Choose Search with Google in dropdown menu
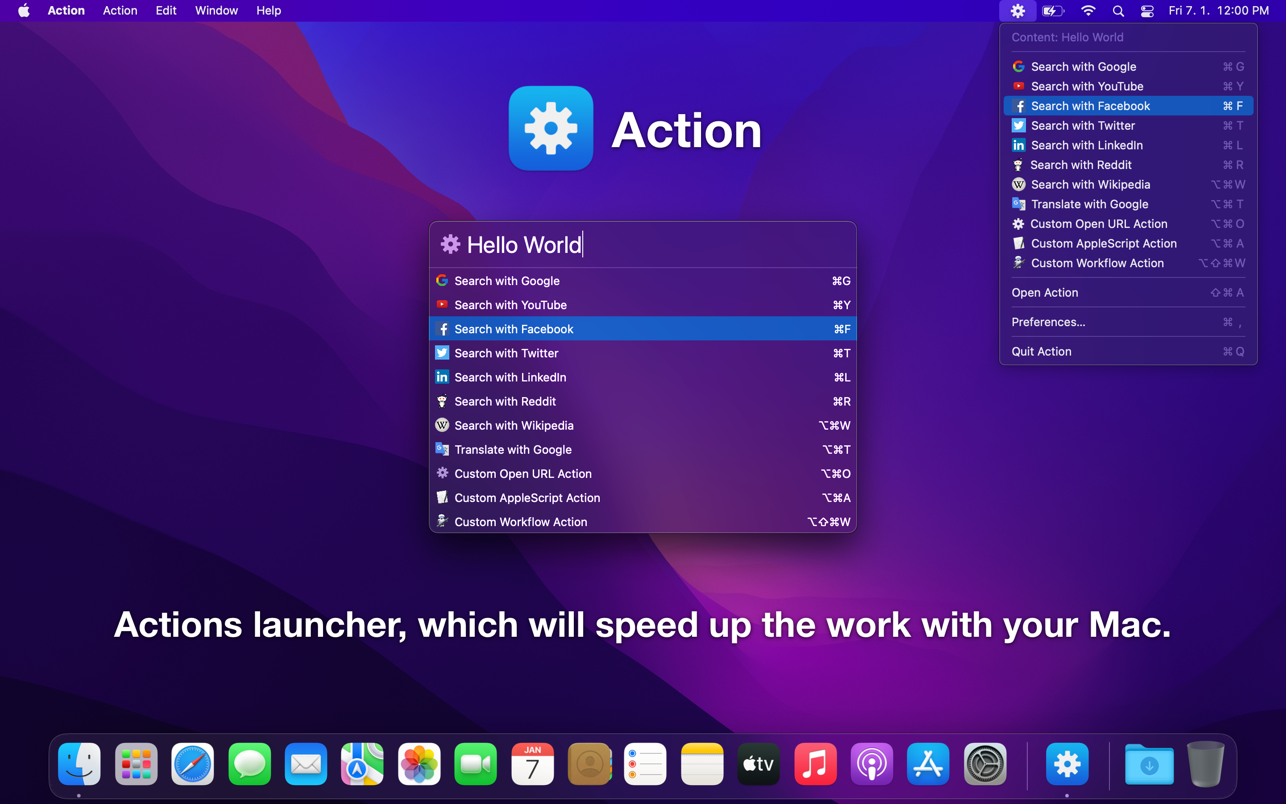Viewport: 1286px width, 804px height. point(1128,67)
